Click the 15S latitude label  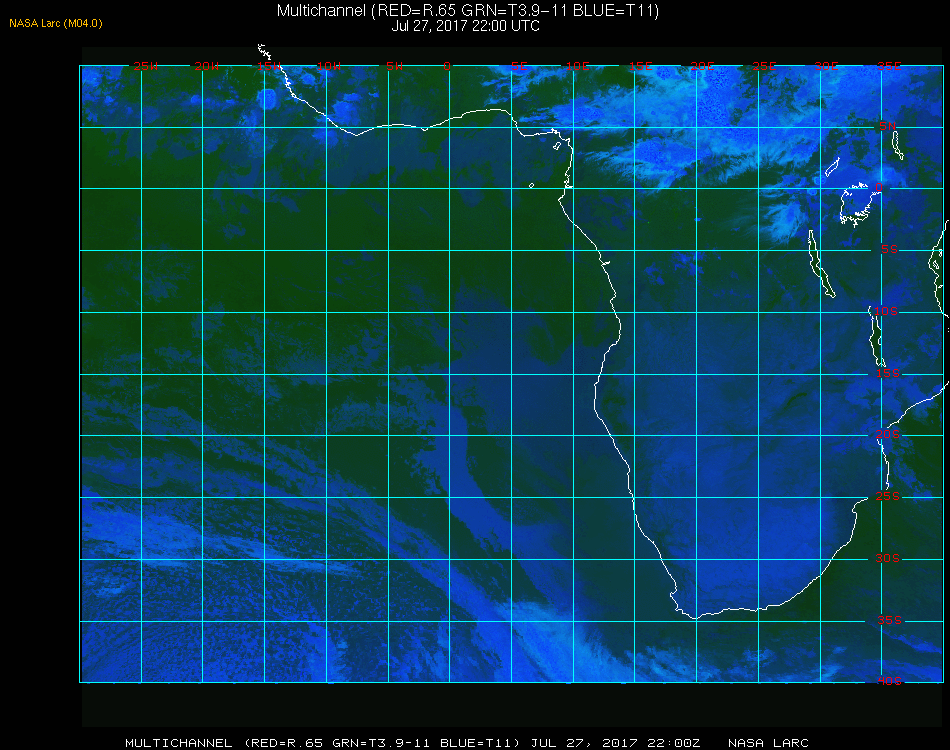click(888, 373)
